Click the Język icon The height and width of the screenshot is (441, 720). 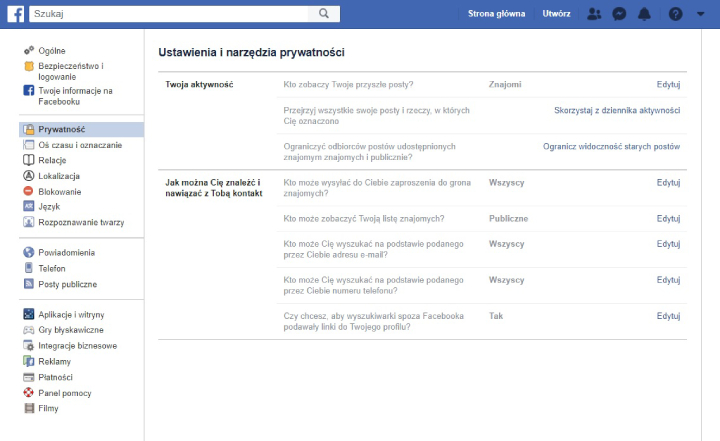[x=29, y=206]
